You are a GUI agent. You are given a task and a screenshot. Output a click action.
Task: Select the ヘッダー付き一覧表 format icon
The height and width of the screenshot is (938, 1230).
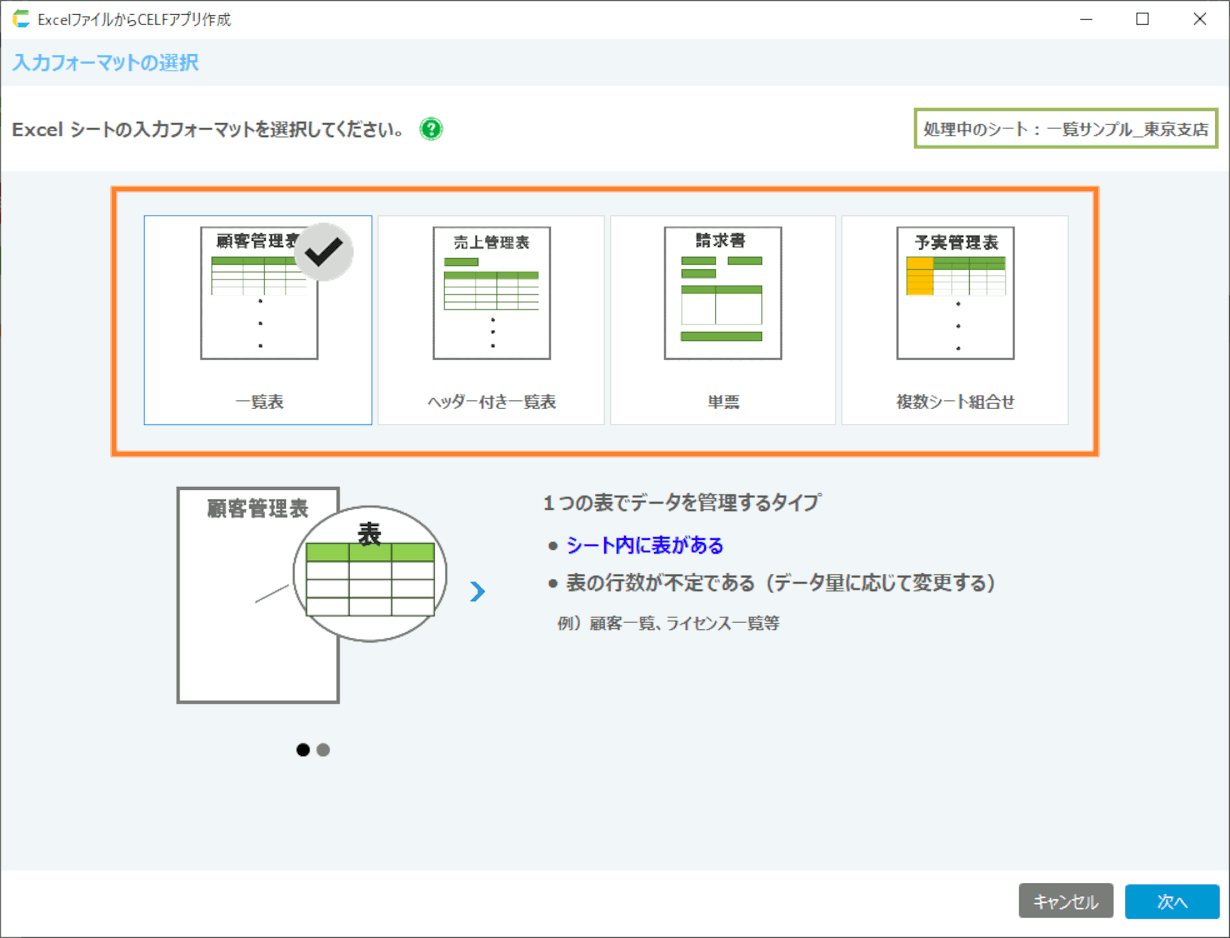click(491, 293)
